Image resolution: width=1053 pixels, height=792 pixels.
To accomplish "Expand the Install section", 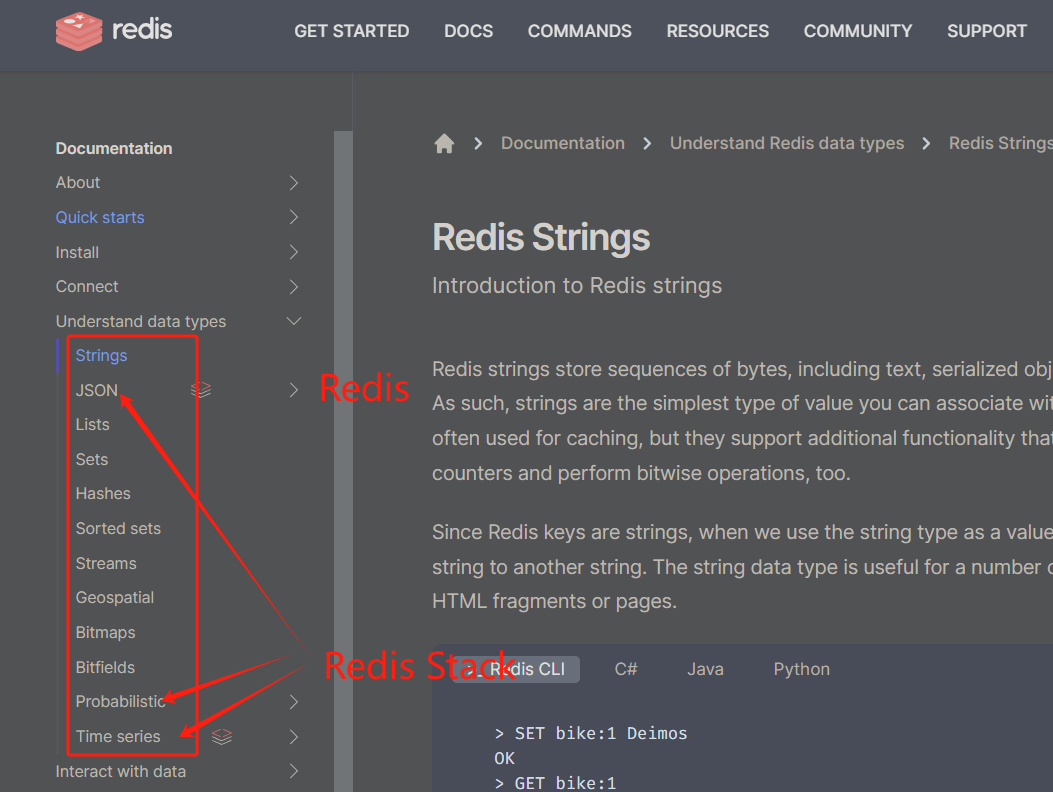I will pyautogui.click(x=293, y=252).
